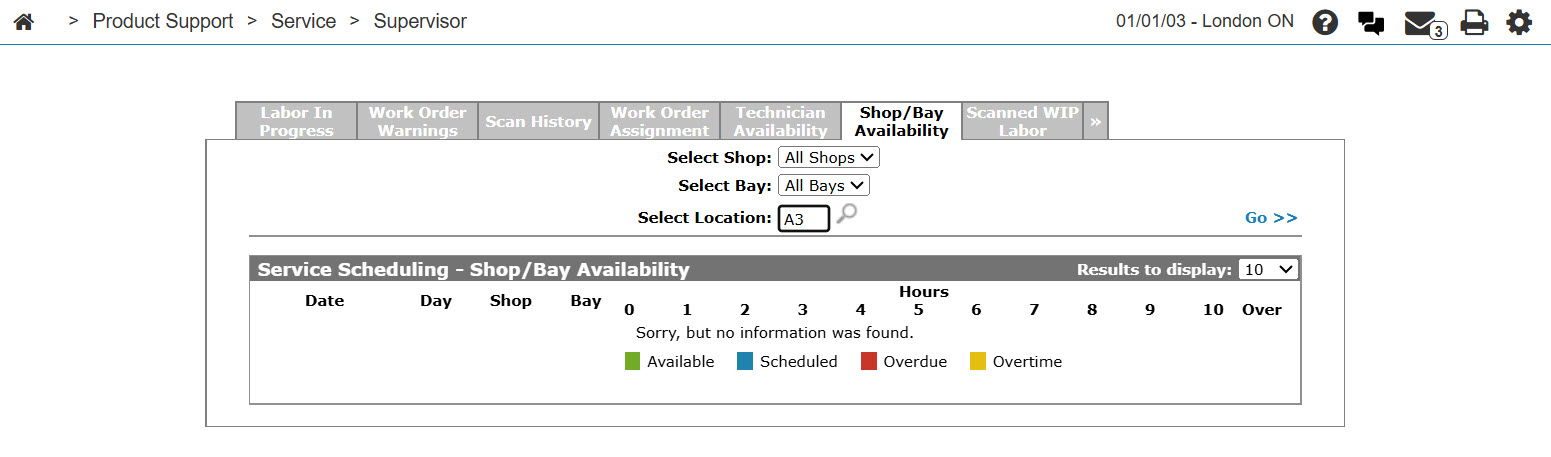1551x457 pixels.
Task: Show more tabs with double arrow
Action: click(x=1095, y=121)
